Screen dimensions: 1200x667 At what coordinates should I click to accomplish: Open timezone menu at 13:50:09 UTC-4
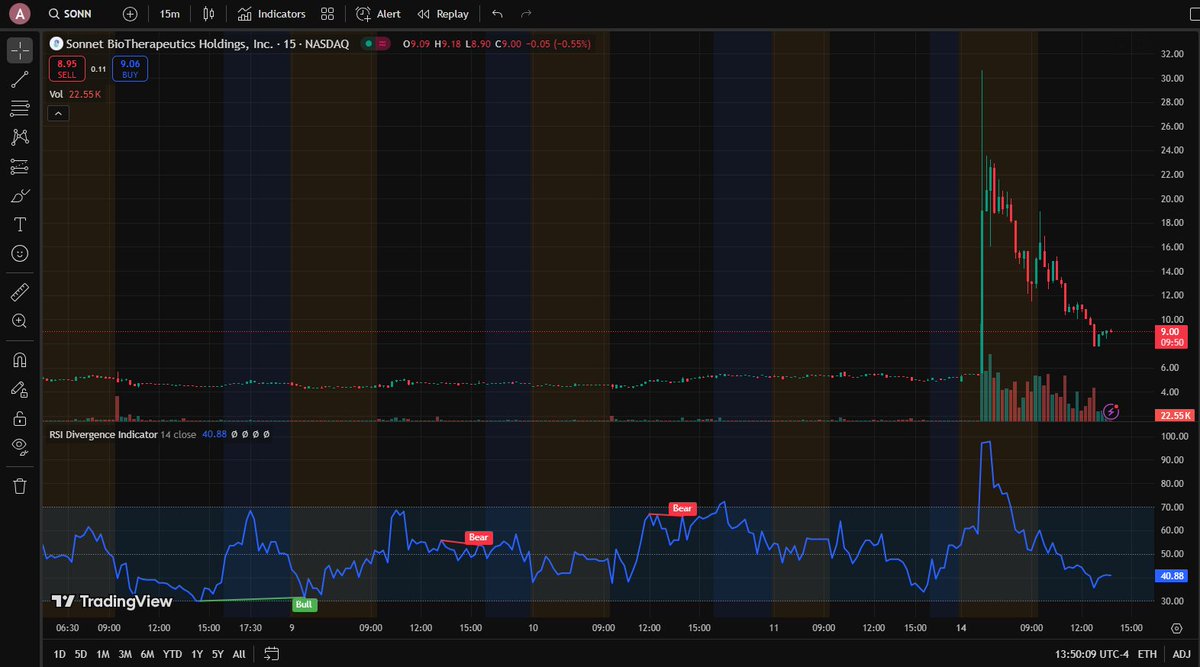(1090, 654)
